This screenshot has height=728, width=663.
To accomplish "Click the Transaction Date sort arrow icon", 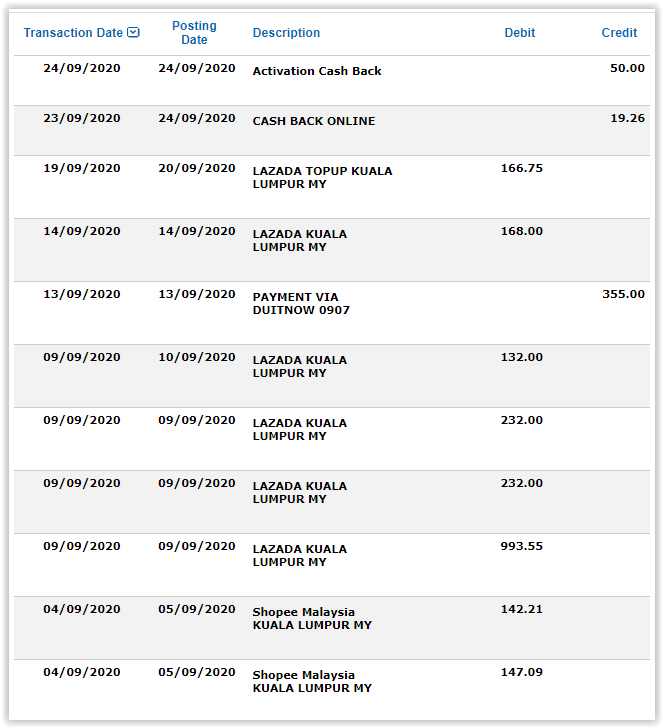I will click(x=133, y=32).
